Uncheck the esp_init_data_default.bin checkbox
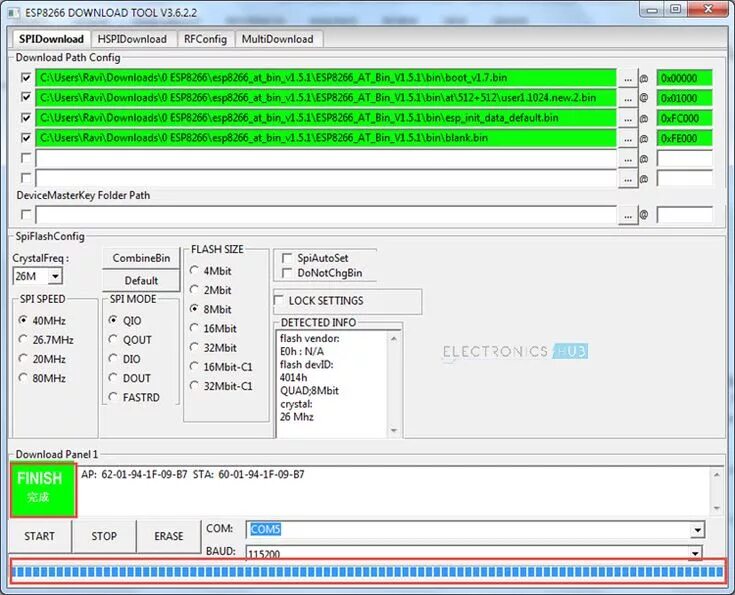 point(26,117)
